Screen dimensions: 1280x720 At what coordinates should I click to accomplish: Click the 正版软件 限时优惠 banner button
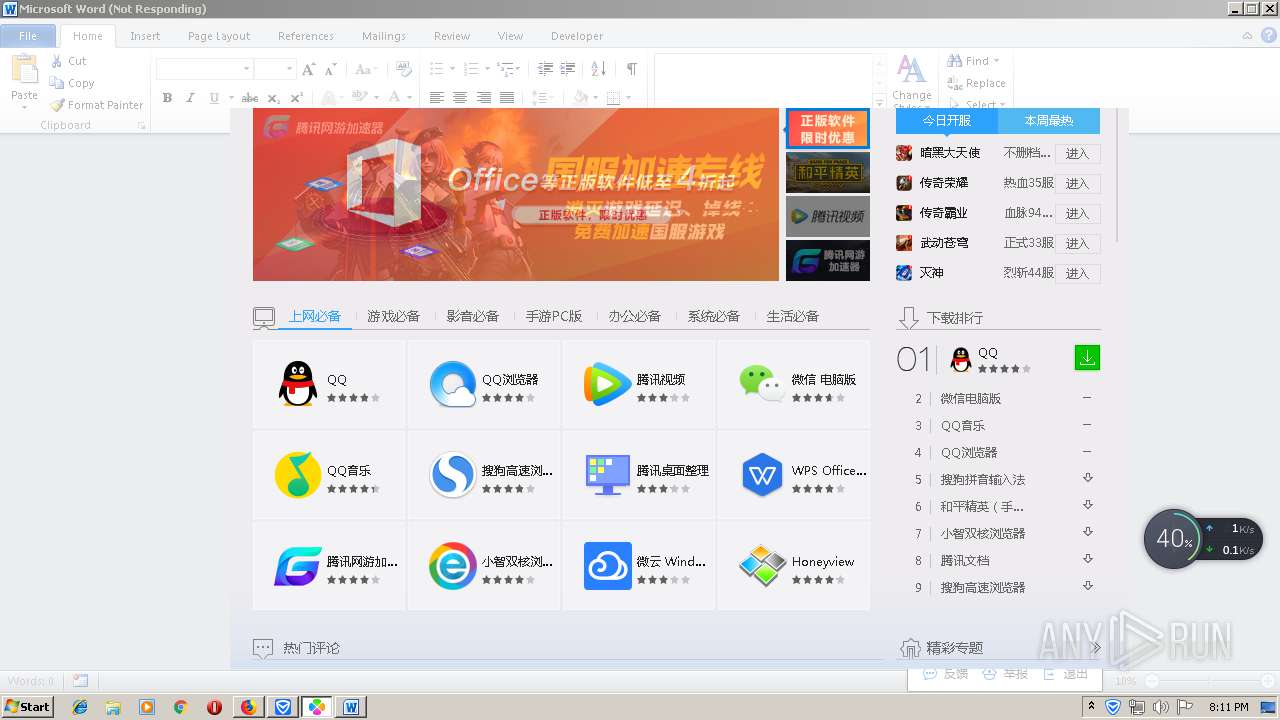[x=827, y=129]
